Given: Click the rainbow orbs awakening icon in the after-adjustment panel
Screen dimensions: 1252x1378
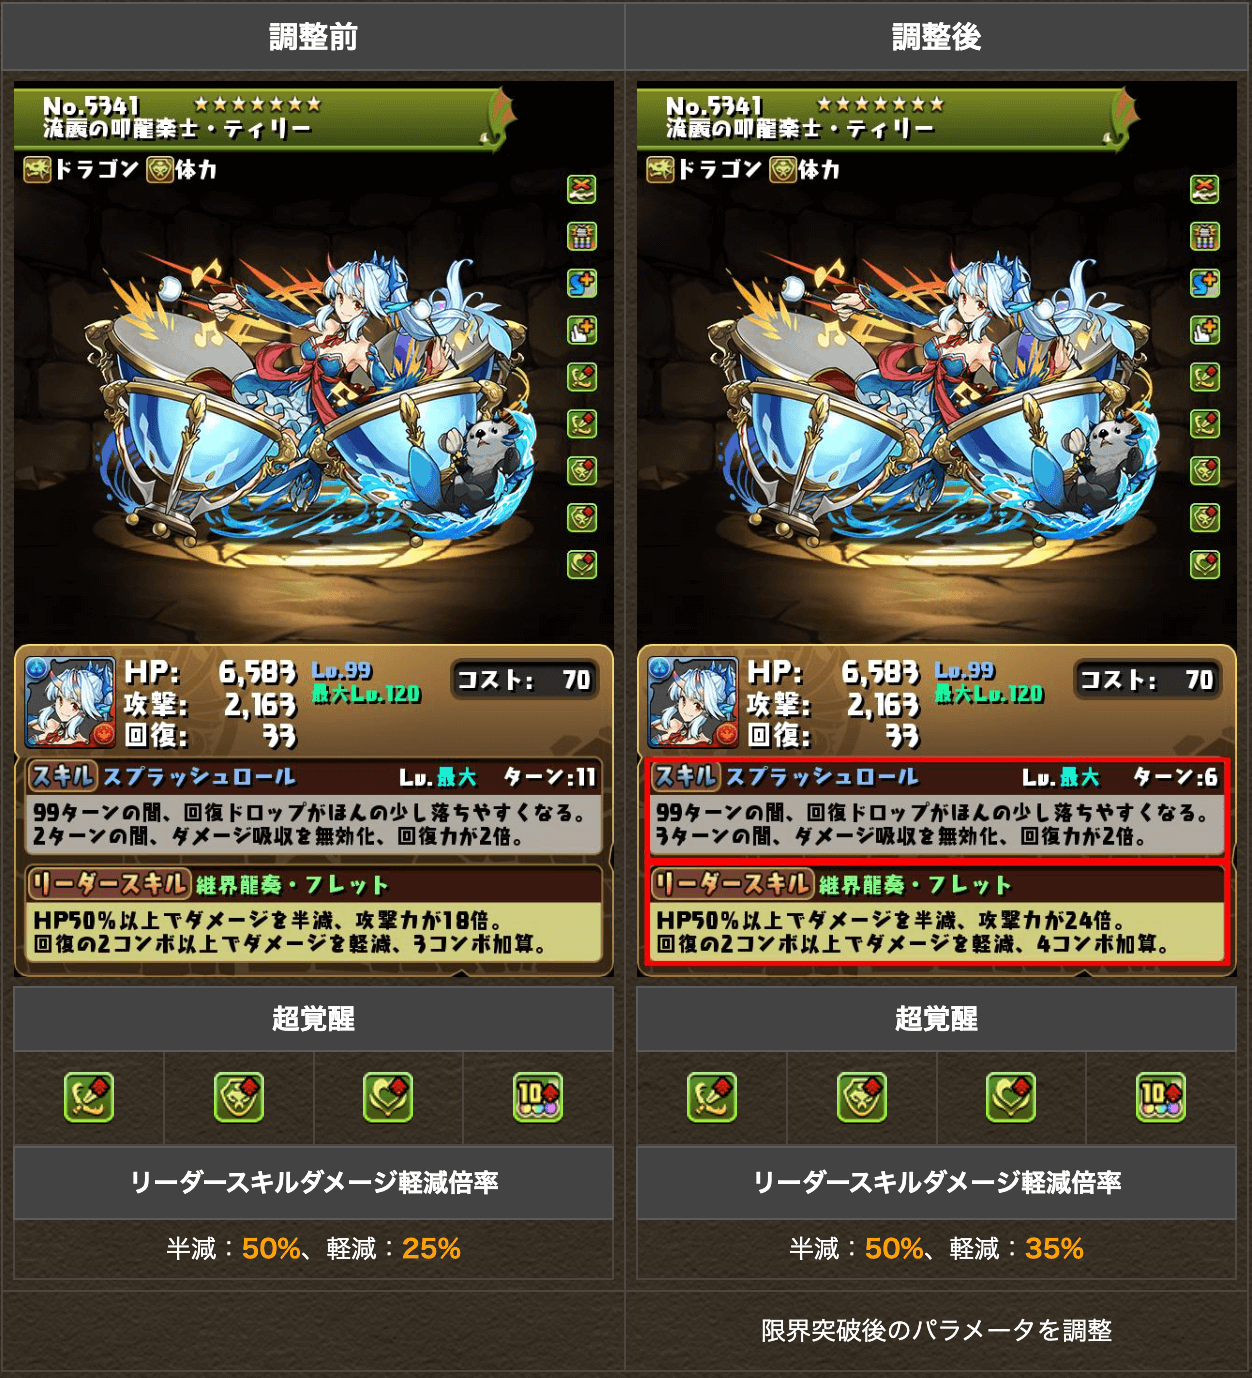Looking at the screenshot, I should tap(1205, 237).
